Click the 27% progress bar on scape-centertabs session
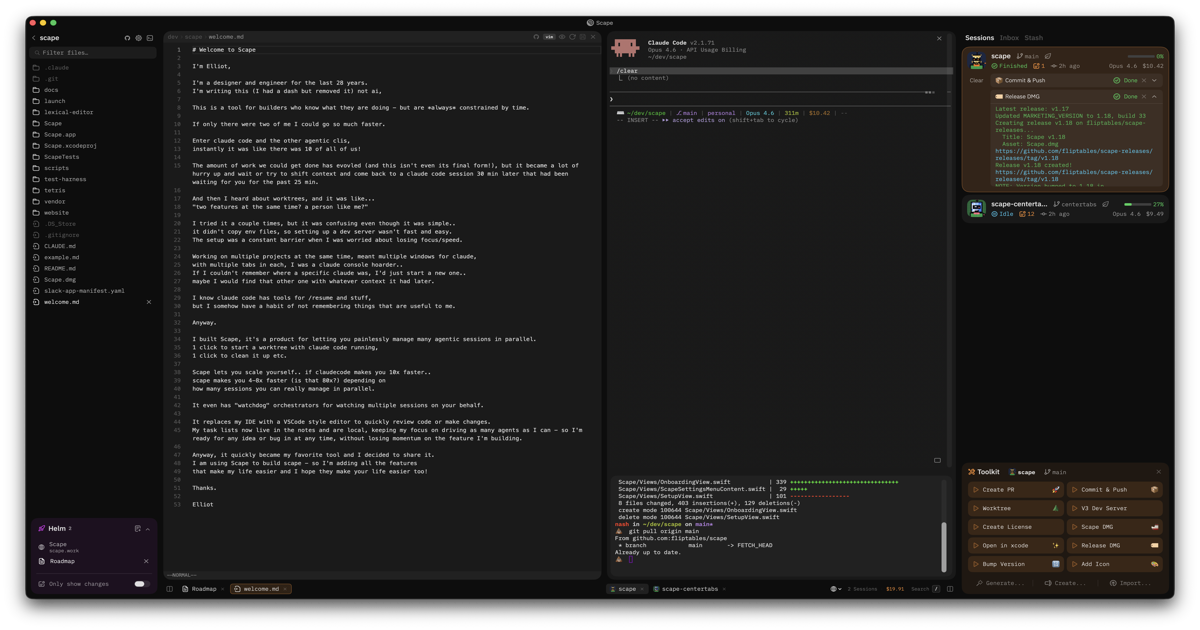The image size is (1200, 630). point(1140,203)
